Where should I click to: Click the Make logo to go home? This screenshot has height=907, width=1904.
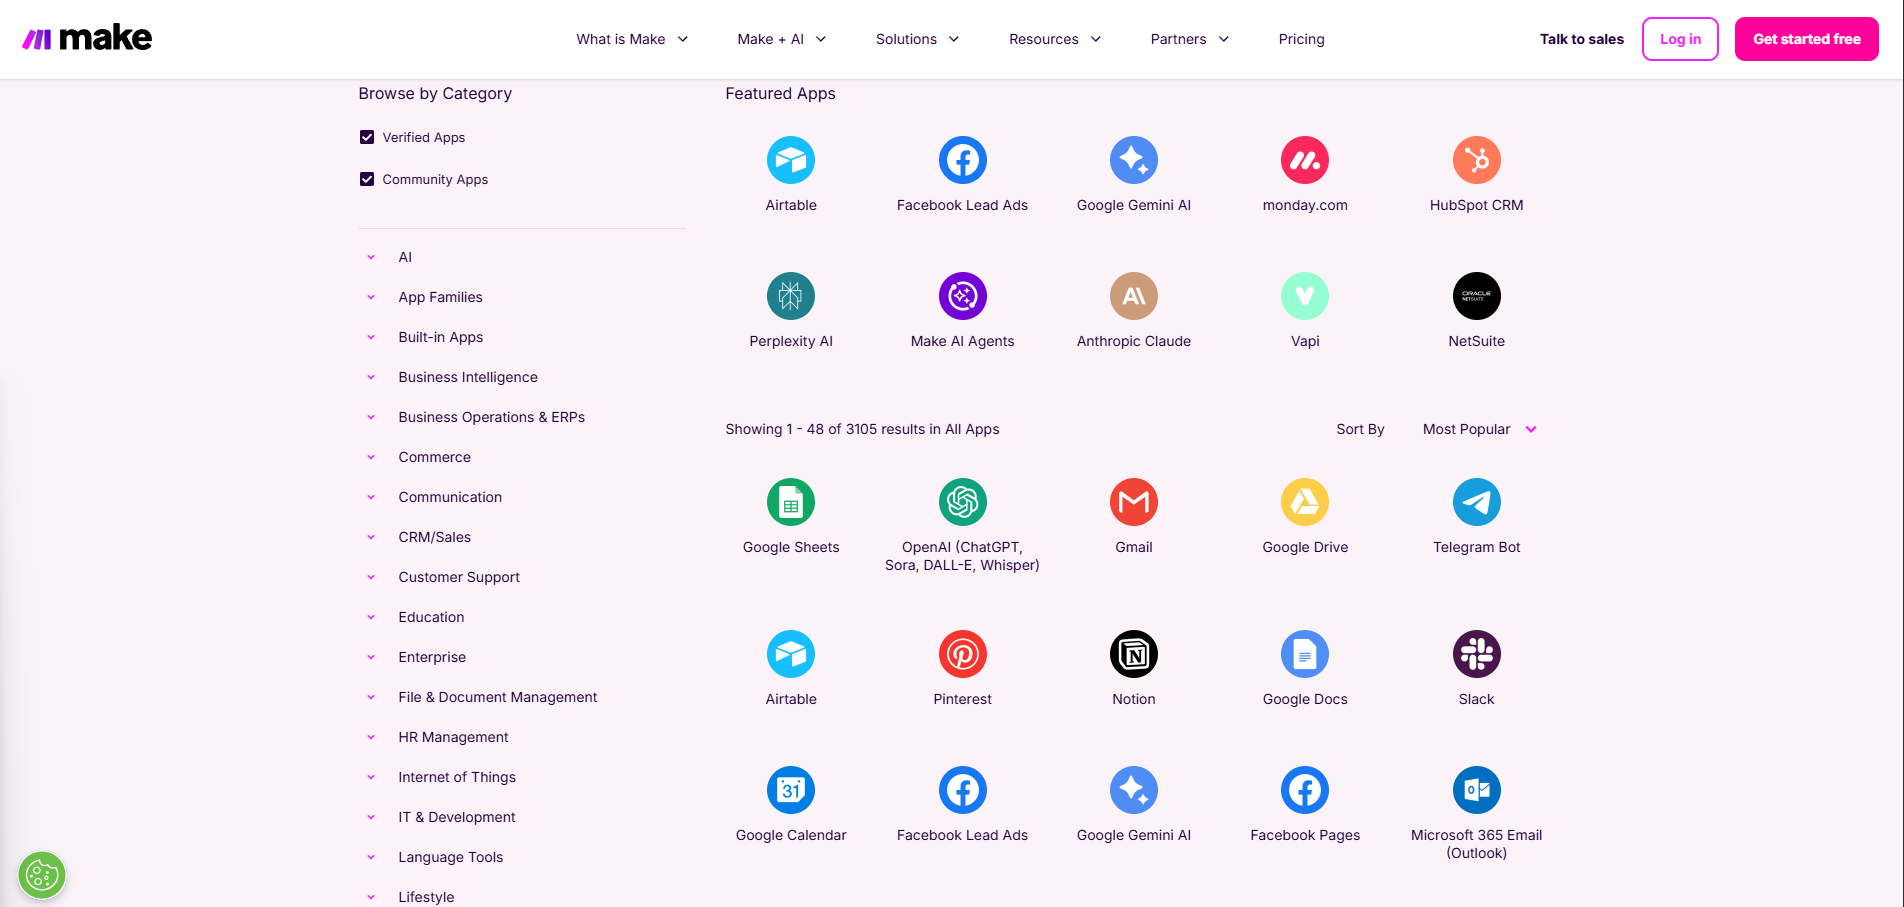(87, 39)
